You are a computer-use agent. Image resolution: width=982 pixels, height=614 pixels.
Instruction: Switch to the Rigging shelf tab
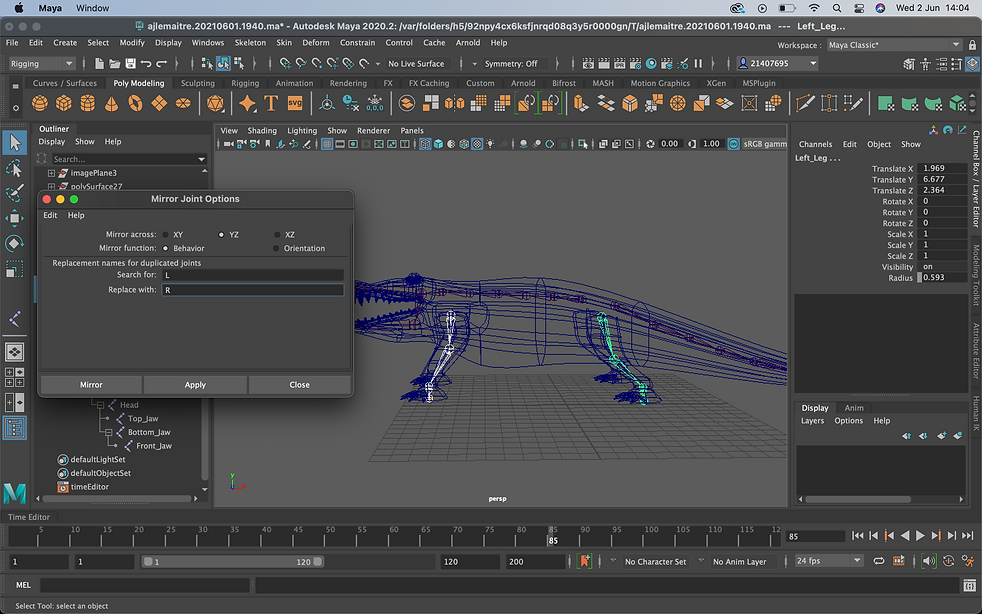click(244, 83)
